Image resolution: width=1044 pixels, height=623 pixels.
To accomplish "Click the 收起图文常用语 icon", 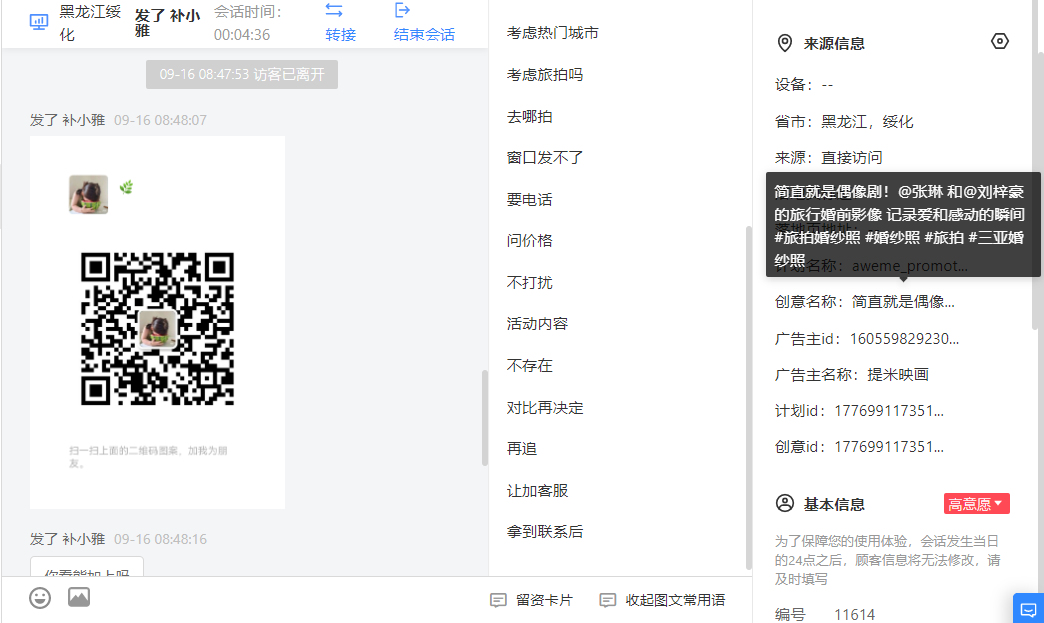I will [x=607, y=600].
